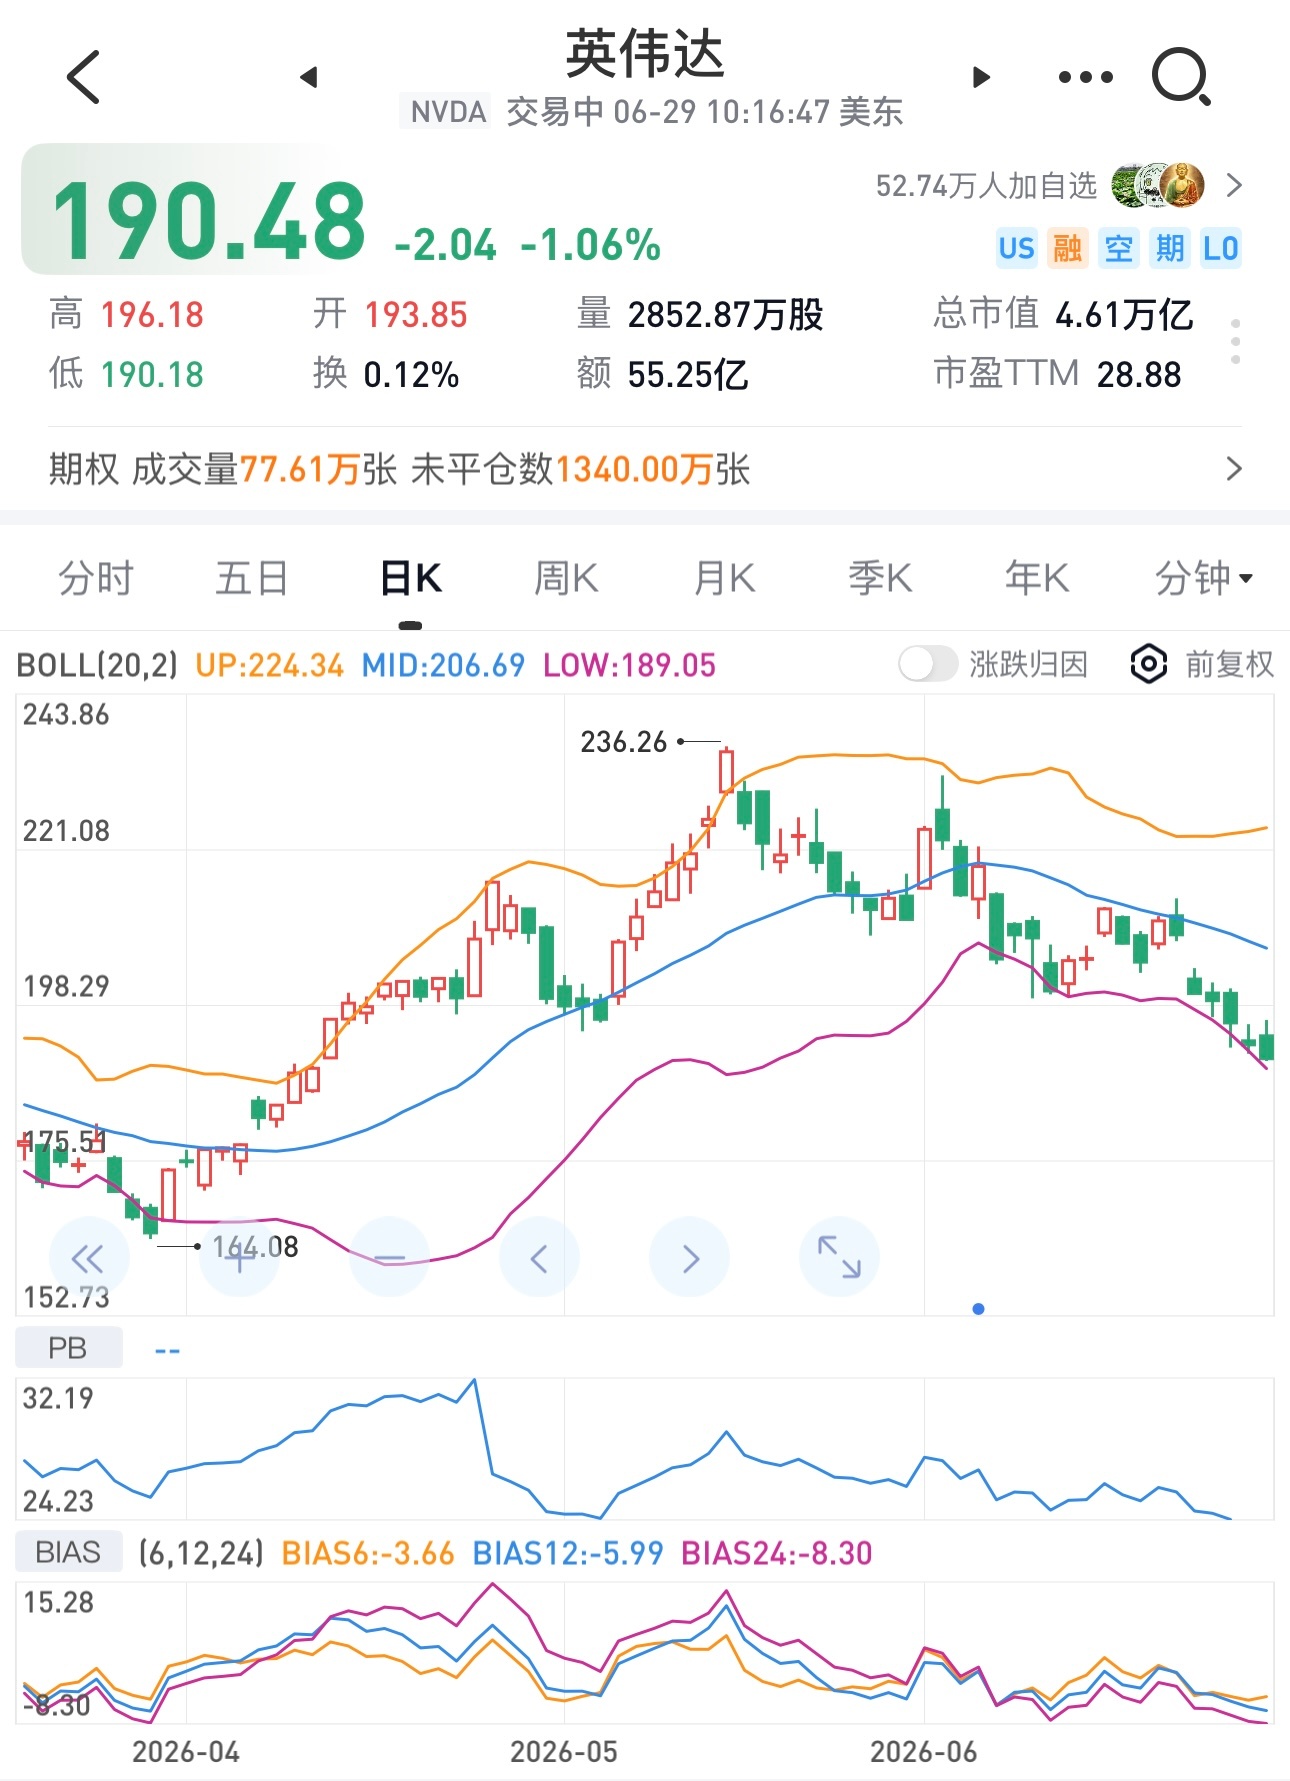
Task: Tap the 总市值 4.61万亿 value
Action: (x=1063, y=314)
